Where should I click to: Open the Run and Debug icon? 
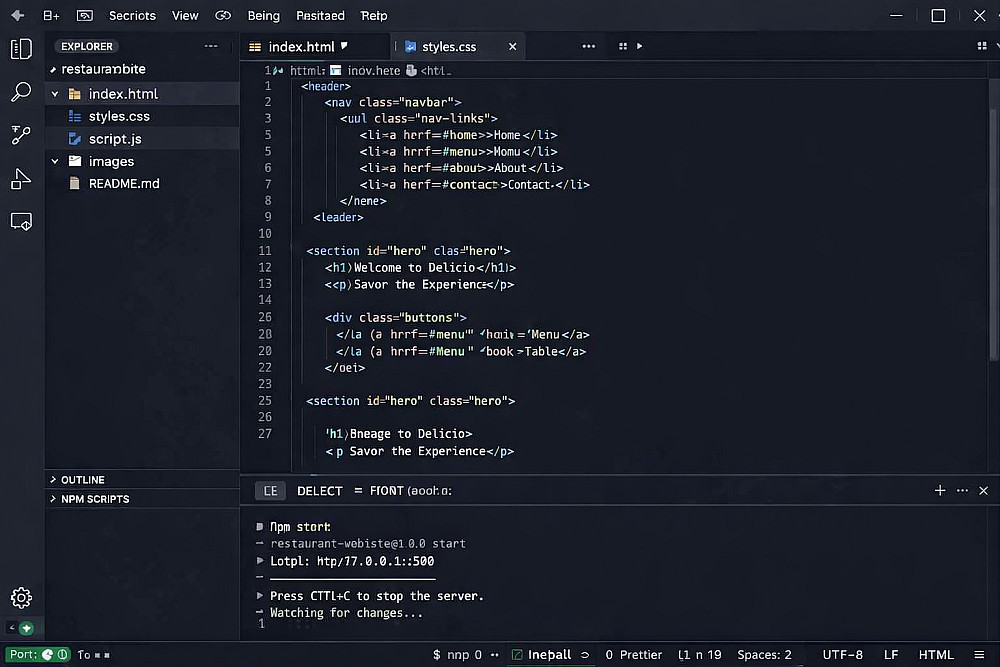click(21, 179)
